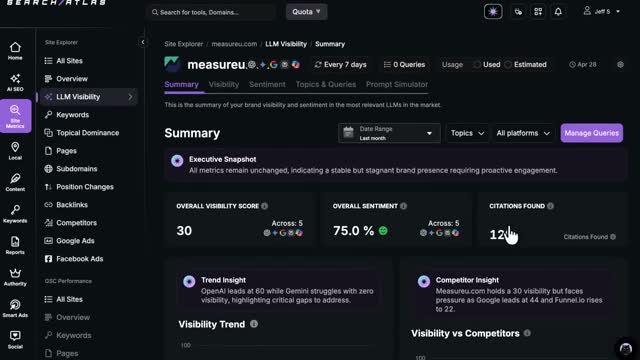The height and width of the screenshot is (360, 640).
Task: Click the 75.0 % sentiment value
Action: click(x=353, y=231)
